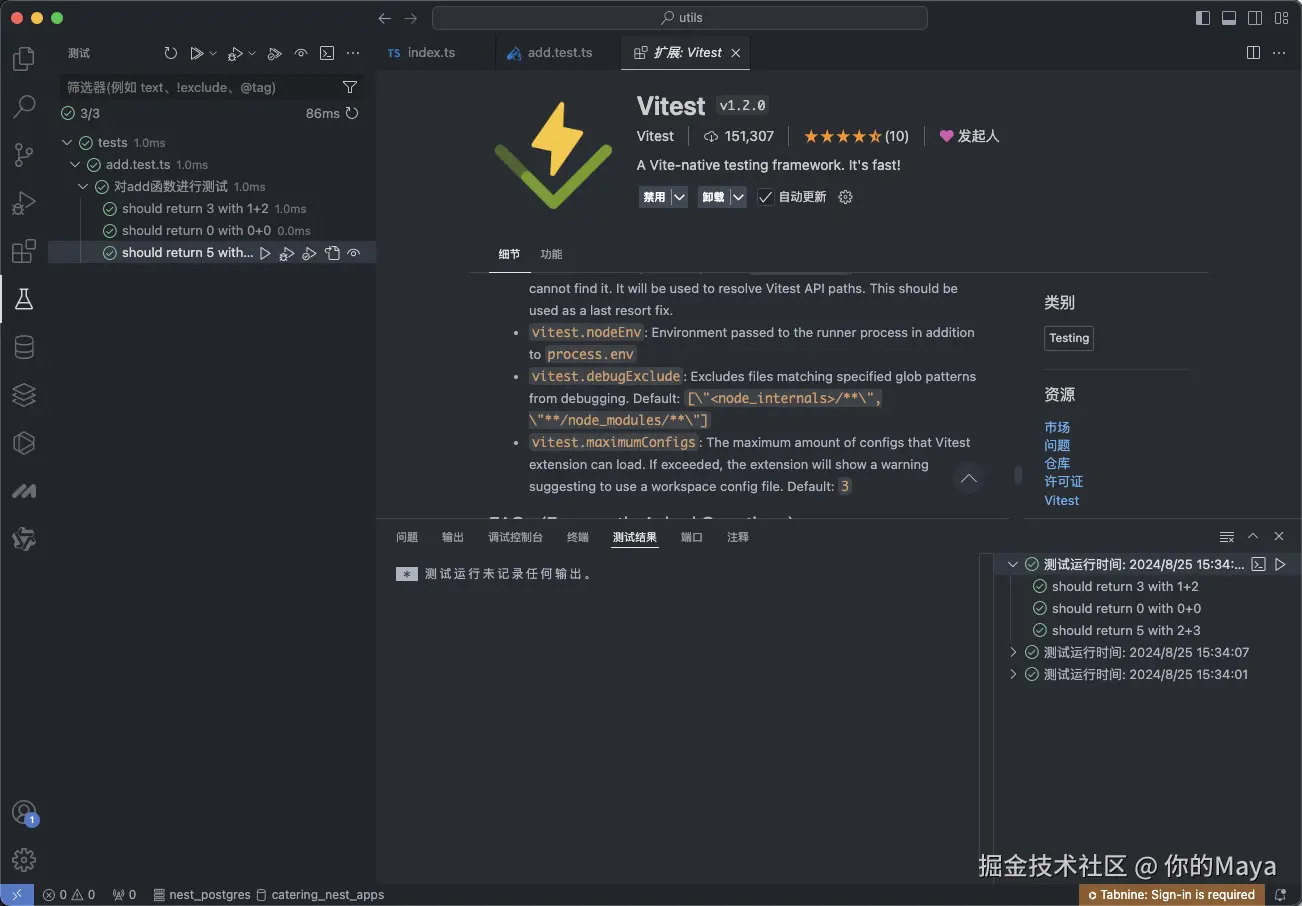Clear test results with the list-x icon
This screenshot has width=1302, height=906.
point(1227,536)
